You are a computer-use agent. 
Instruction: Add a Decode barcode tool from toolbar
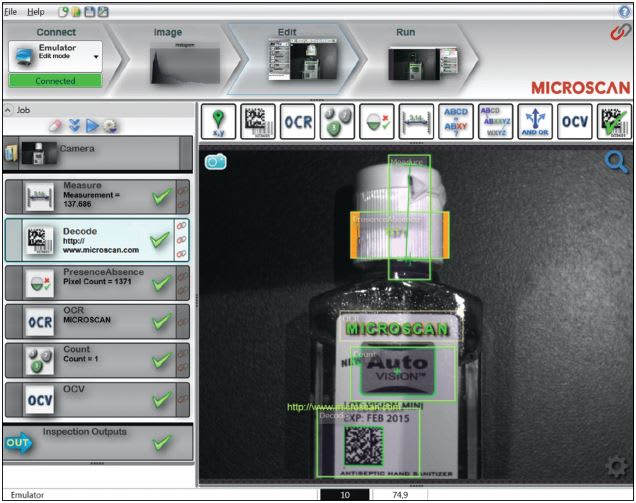pyautogui.click(x=258, y=121)
